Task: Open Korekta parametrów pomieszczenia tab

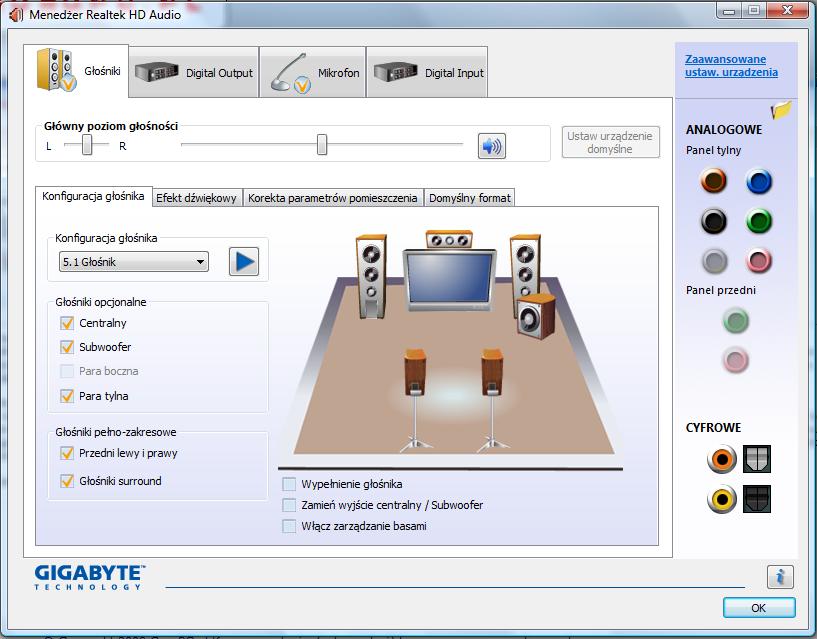Action: [x=333, y=198]
